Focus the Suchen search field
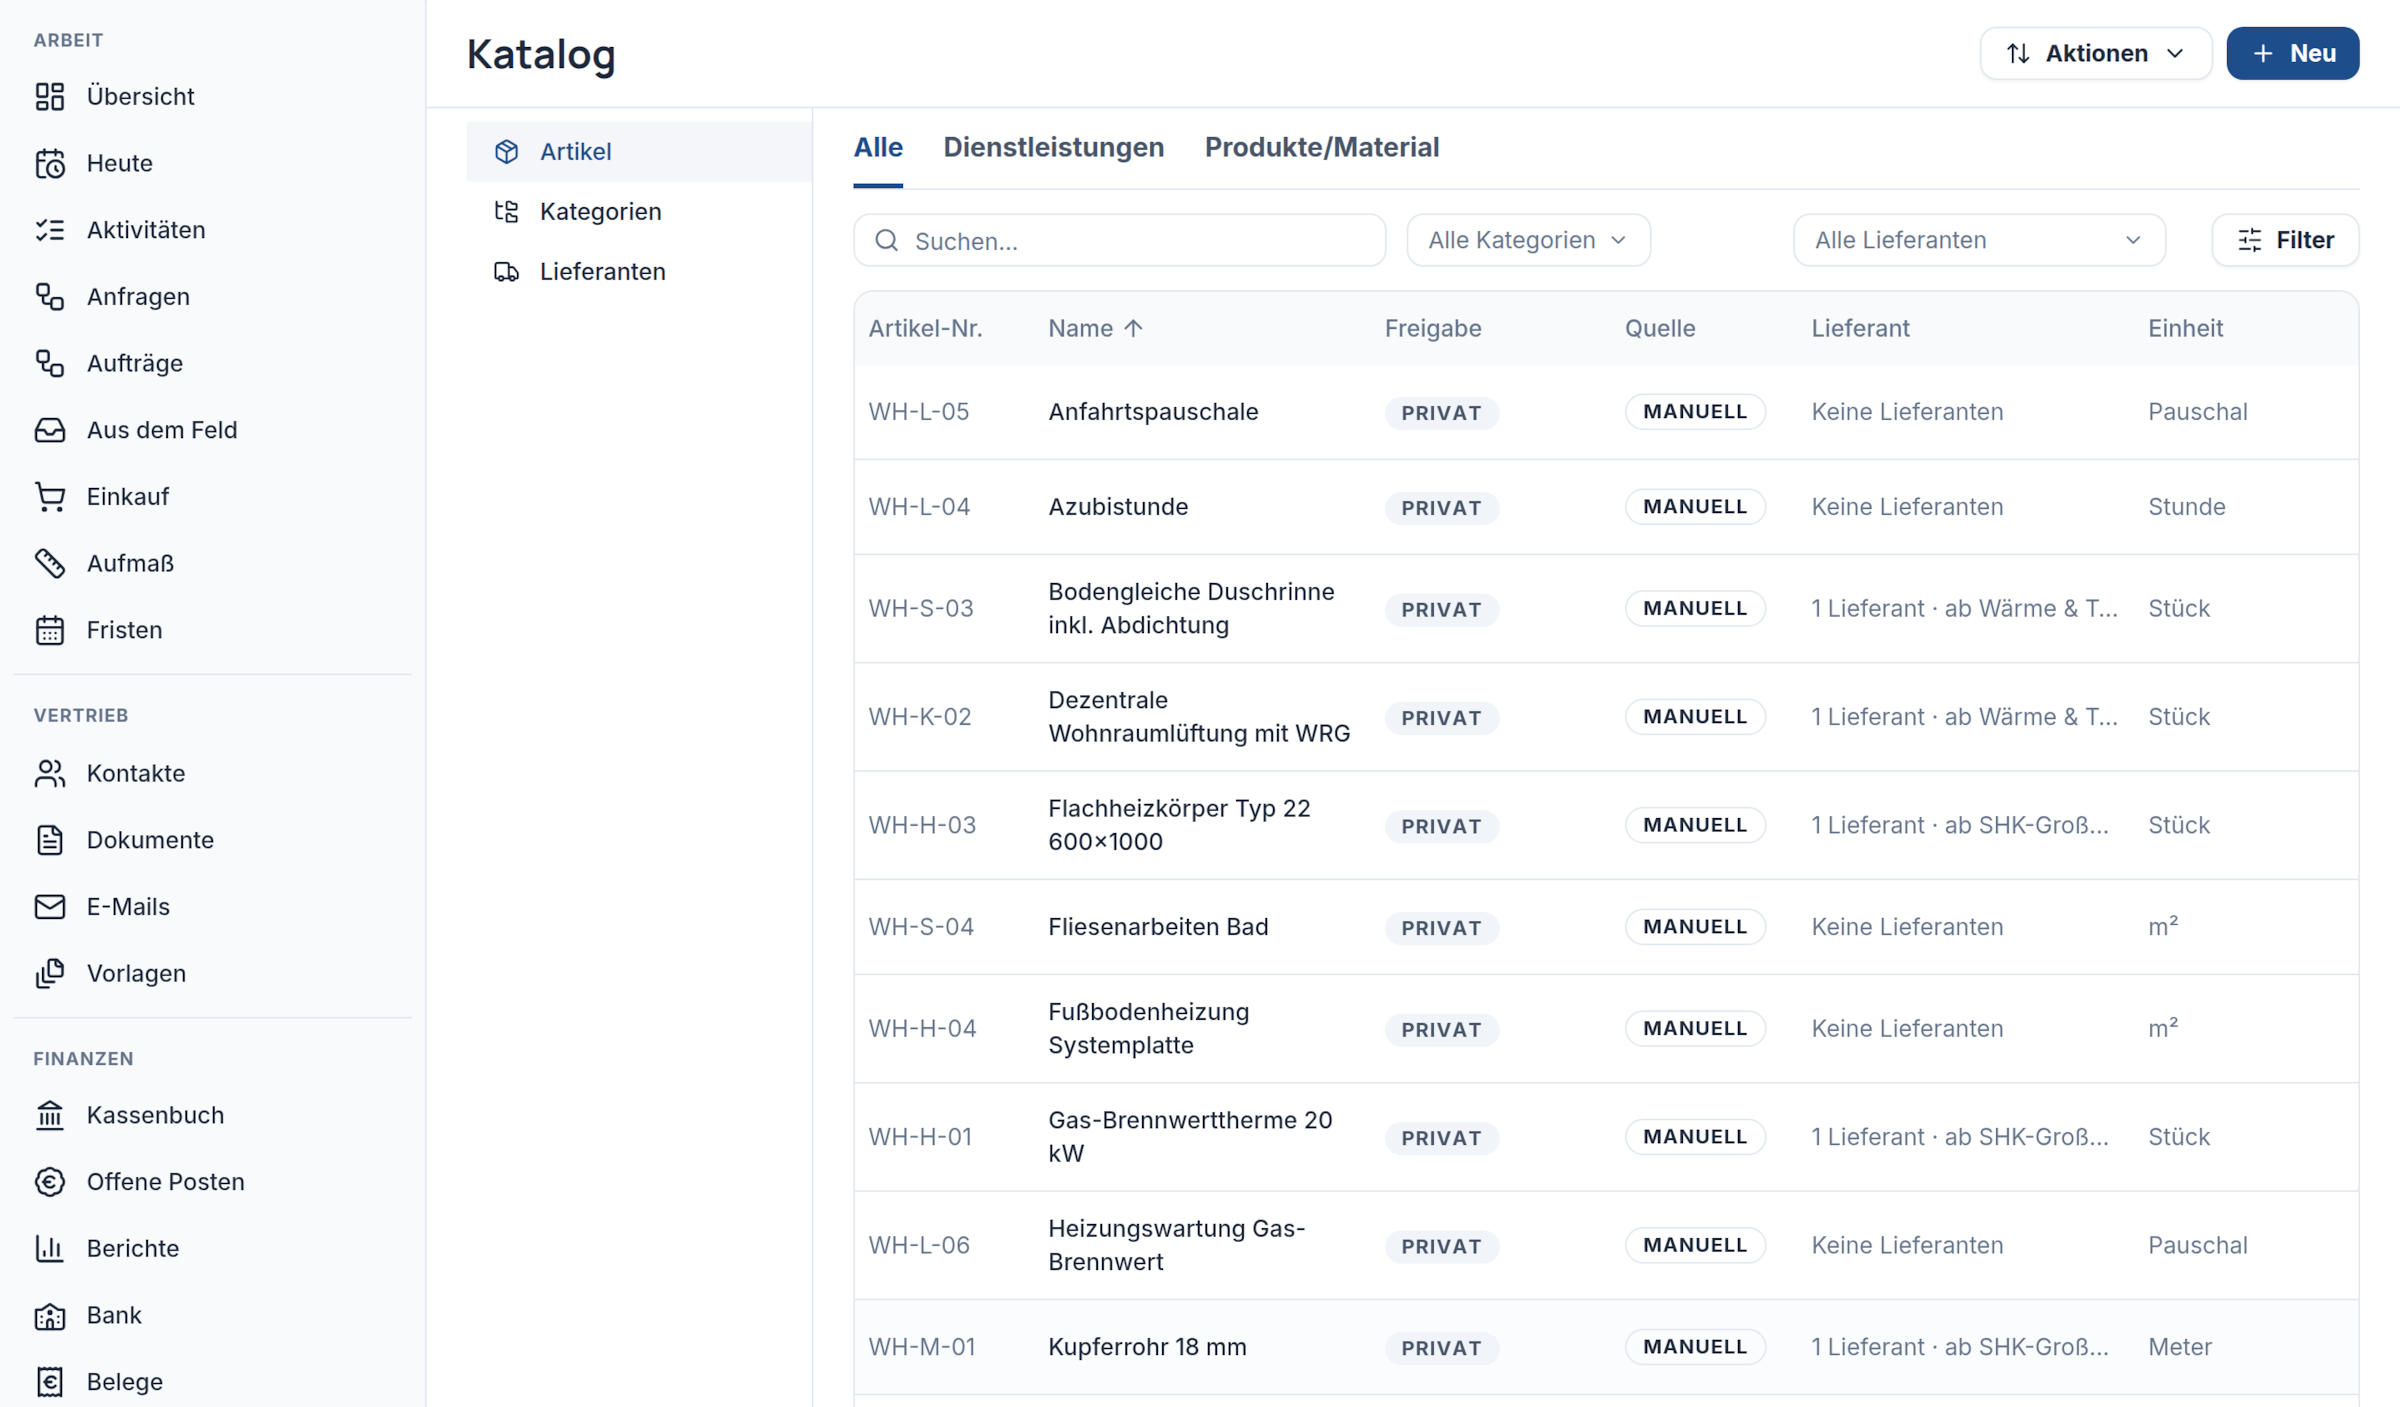 click(1119, 240)
